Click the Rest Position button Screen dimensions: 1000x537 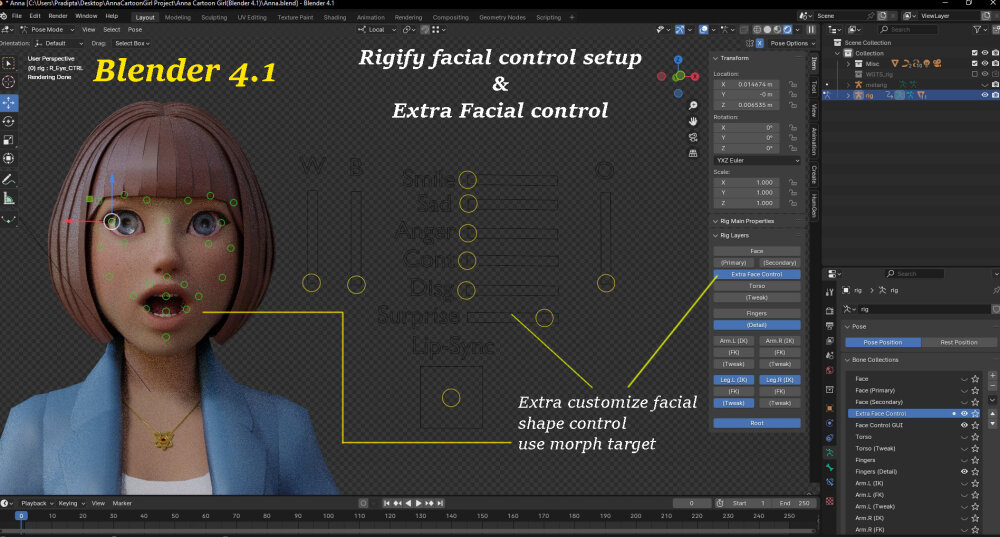pos(959,342)
